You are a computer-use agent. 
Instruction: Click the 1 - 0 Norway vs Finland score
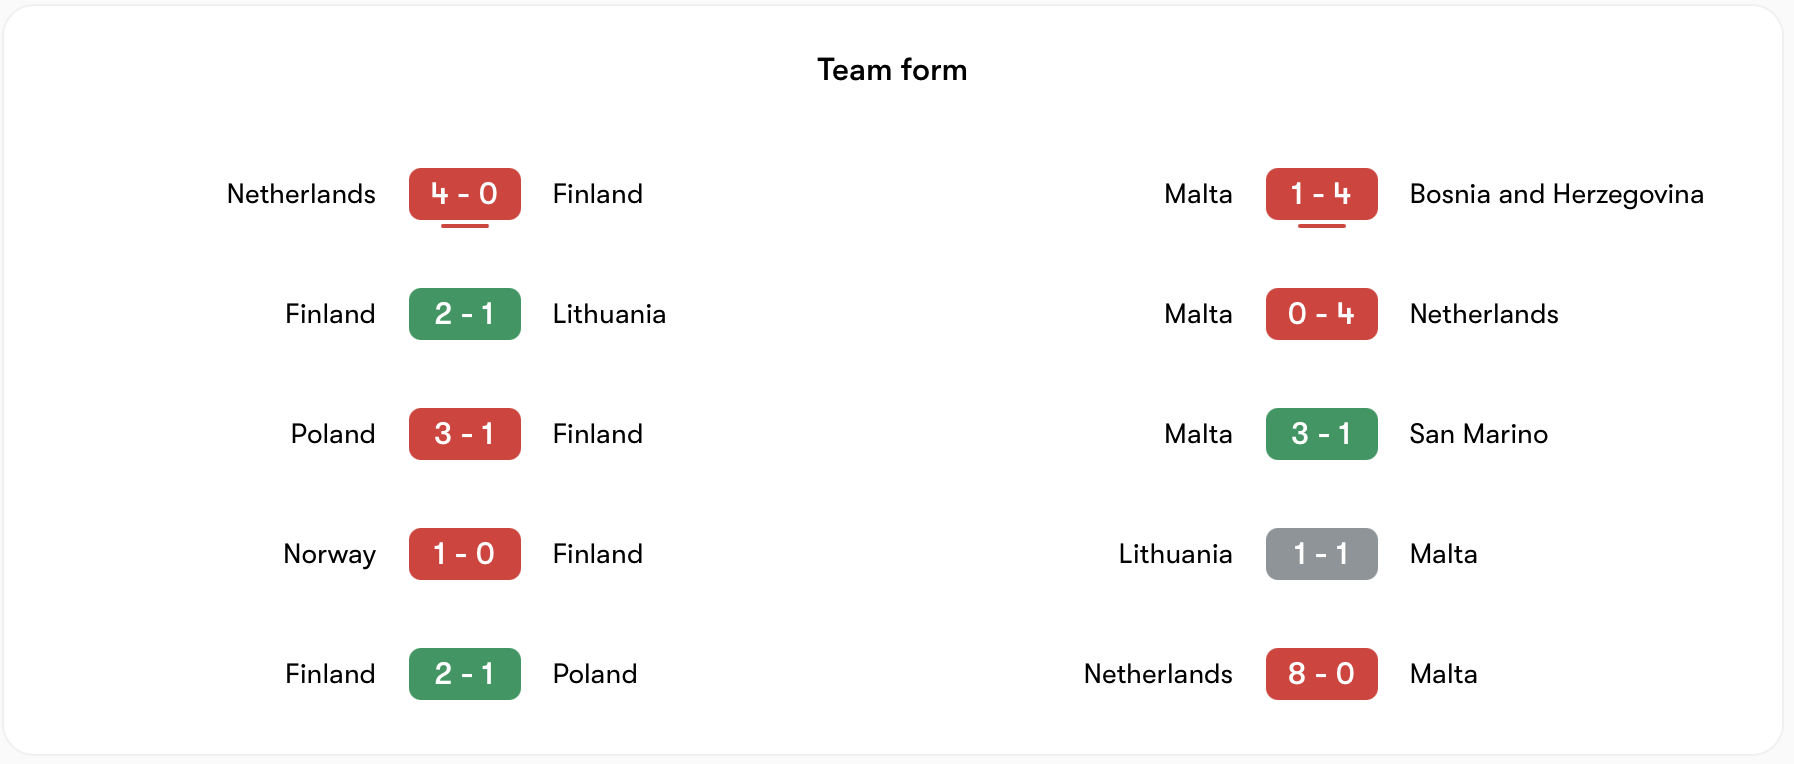point(464,554)
